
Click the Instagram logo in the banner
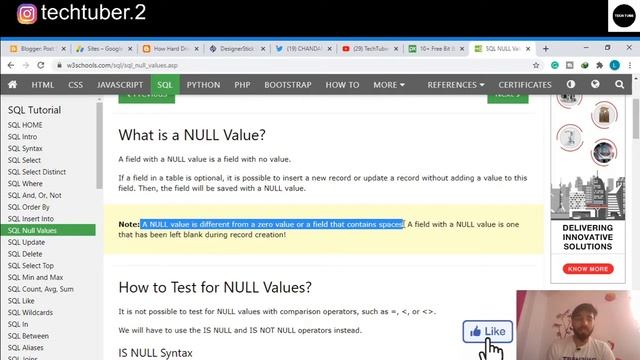click(x=27, y=13)
